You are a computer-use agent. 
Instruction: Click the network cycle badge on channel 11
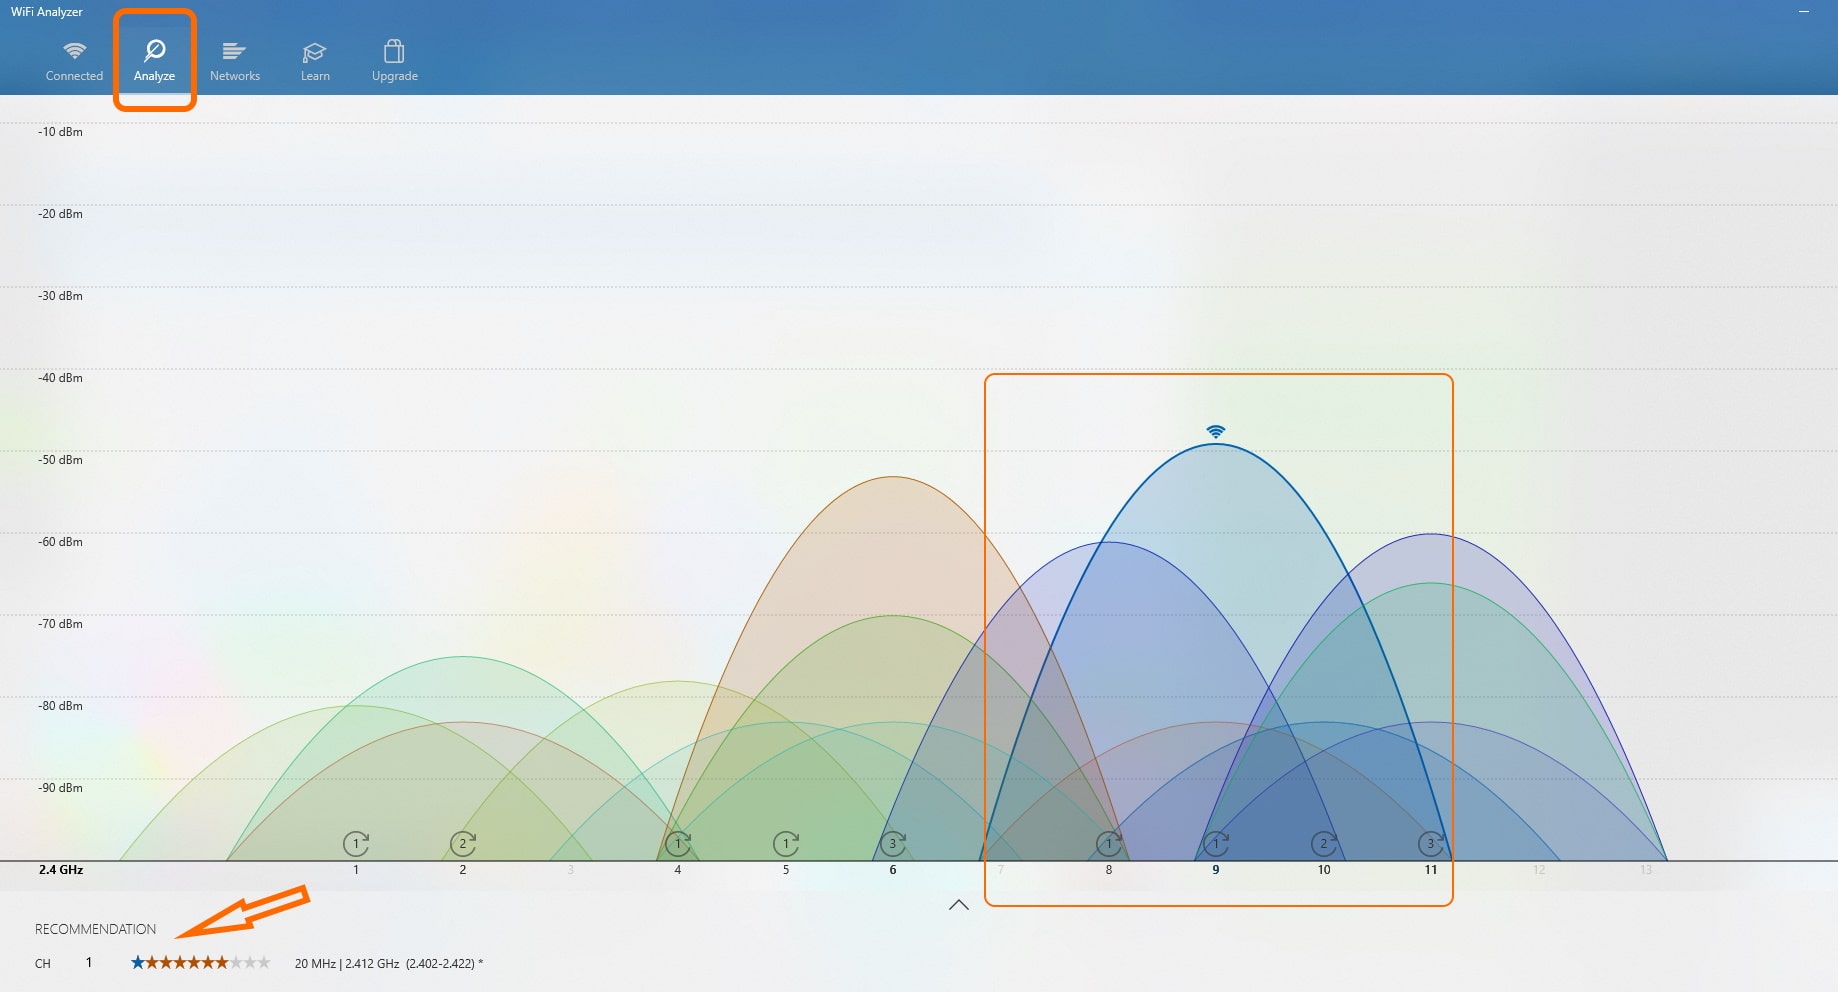(1431, 843)
